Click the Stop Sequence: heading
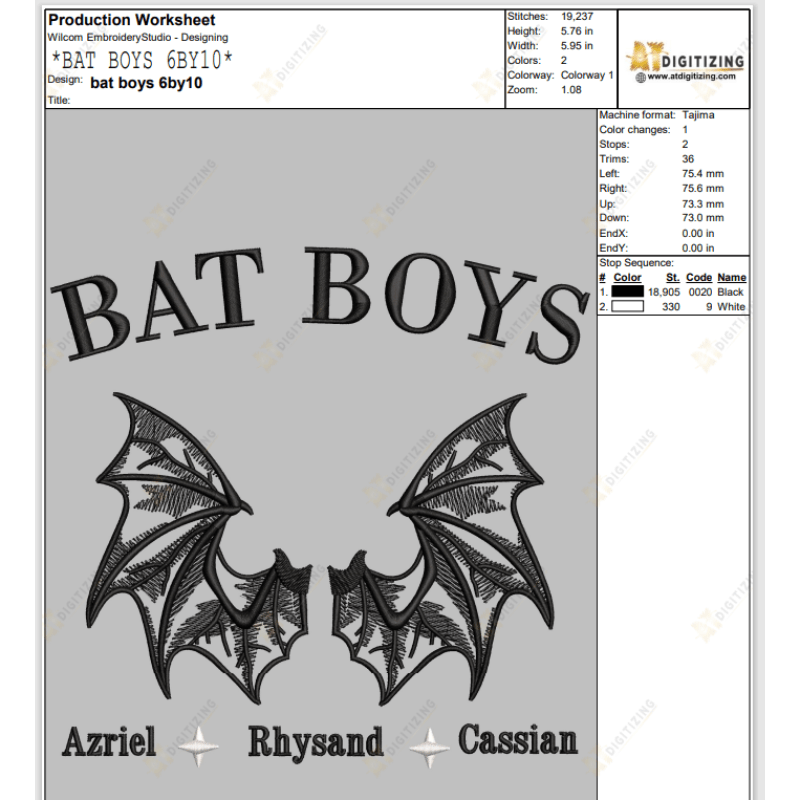Viewport: 800px width, 800px height. [x=637, y=263]
